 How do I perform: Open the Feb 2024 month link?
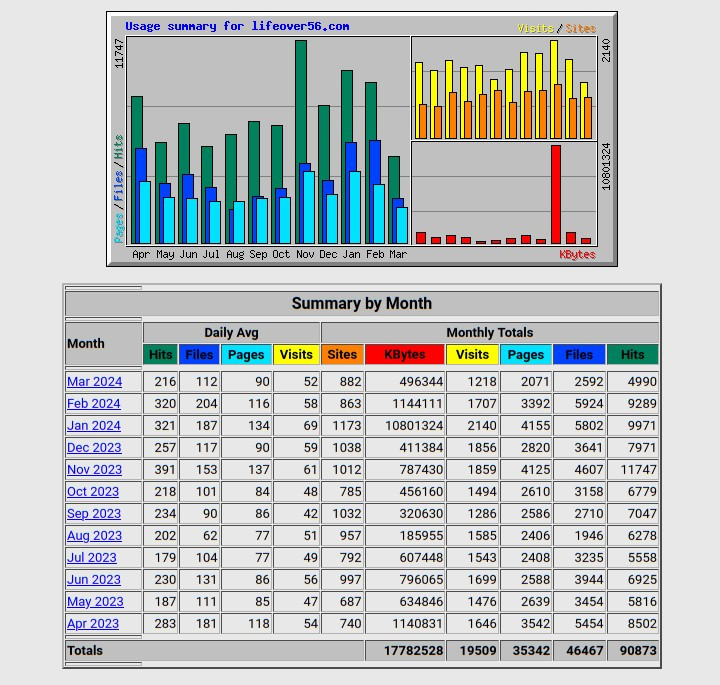coord(93,404)
